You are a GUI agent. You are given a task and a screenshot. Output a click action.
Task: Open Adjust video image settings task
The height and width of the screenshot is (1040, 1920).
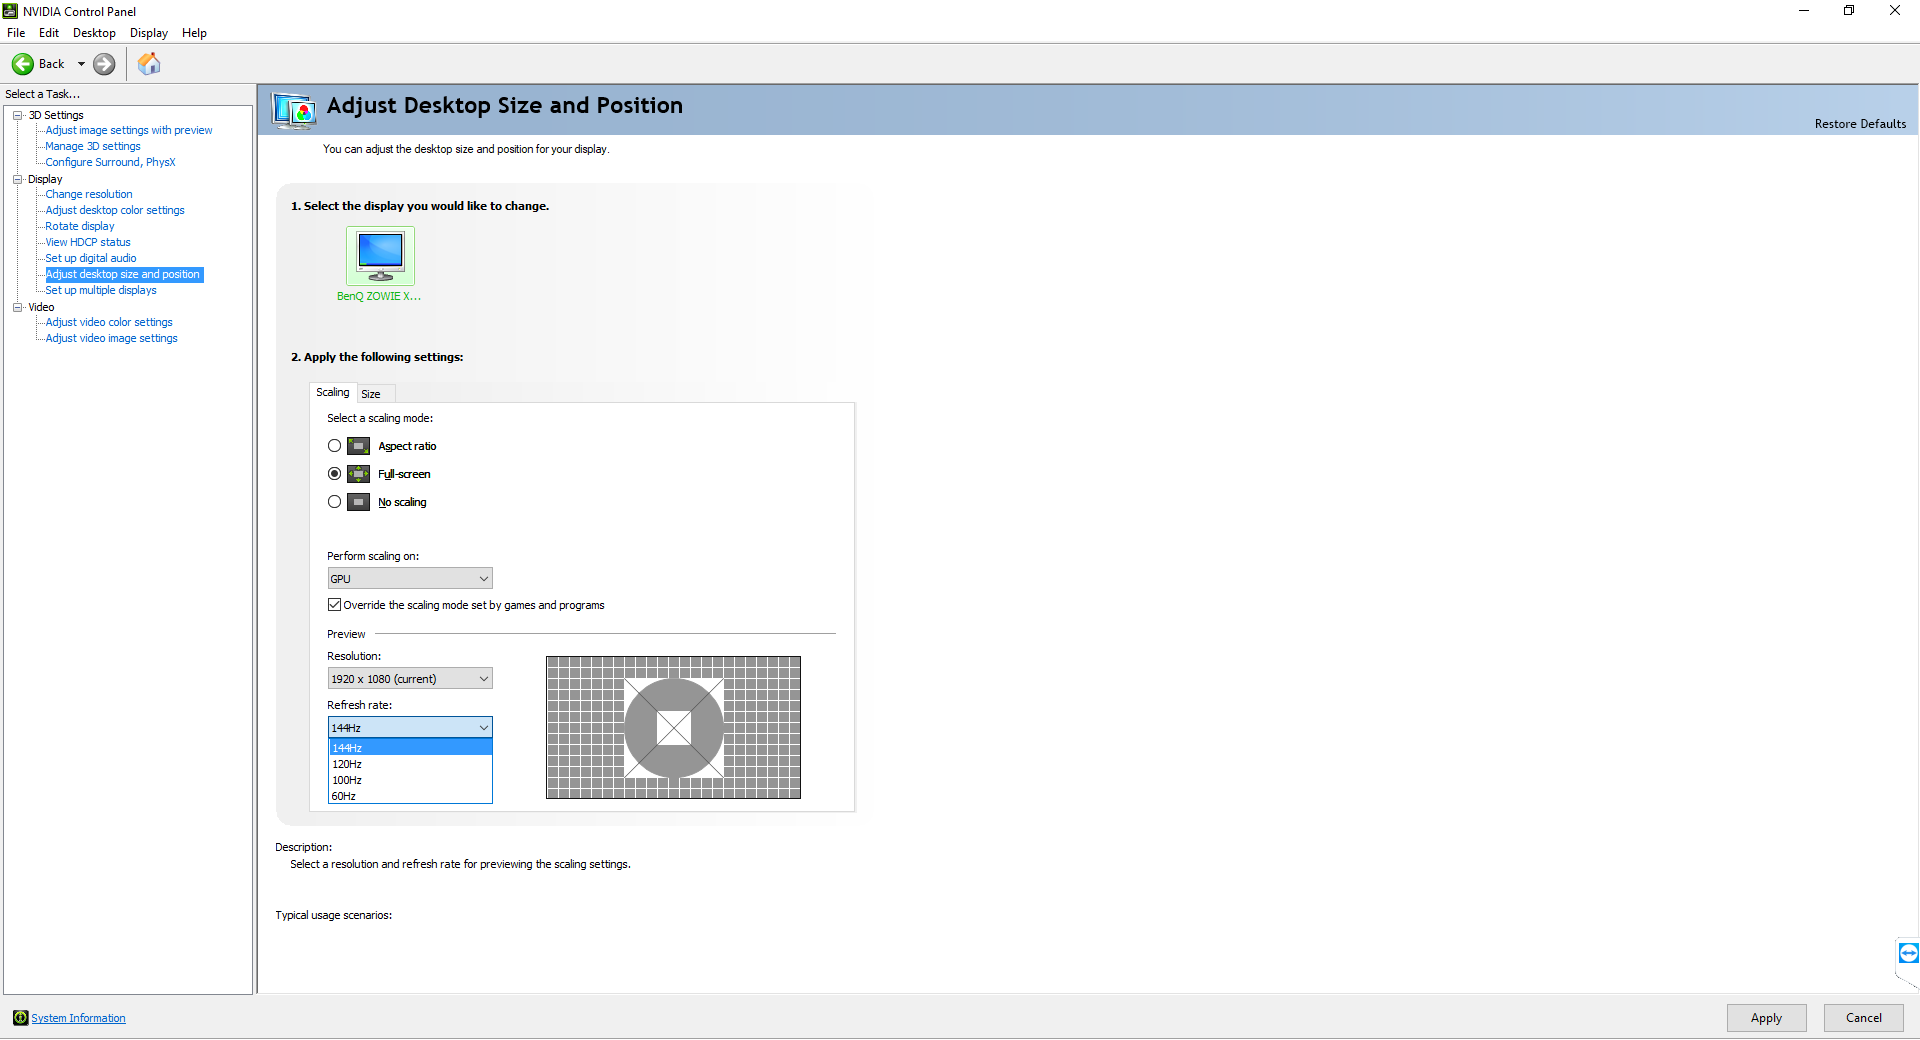(112, 338)
